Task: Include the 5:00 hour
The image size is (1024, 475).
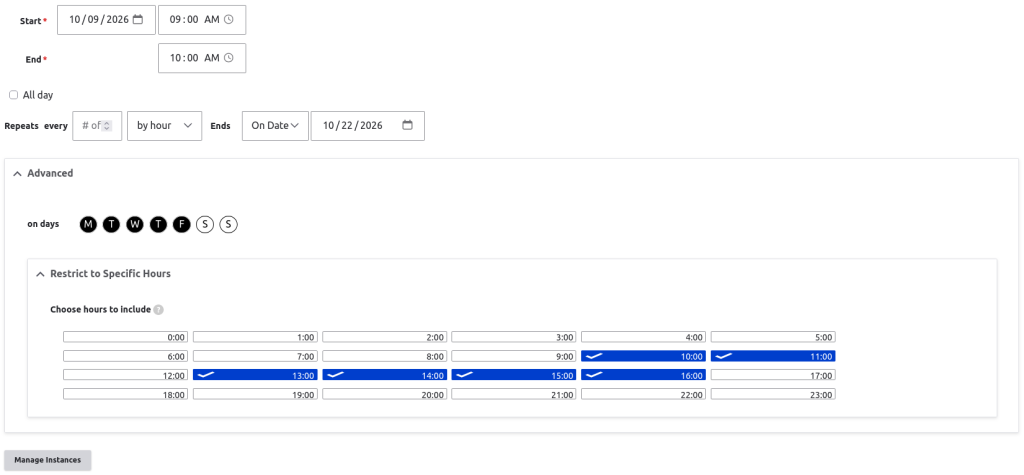Action: pos(773,337)
